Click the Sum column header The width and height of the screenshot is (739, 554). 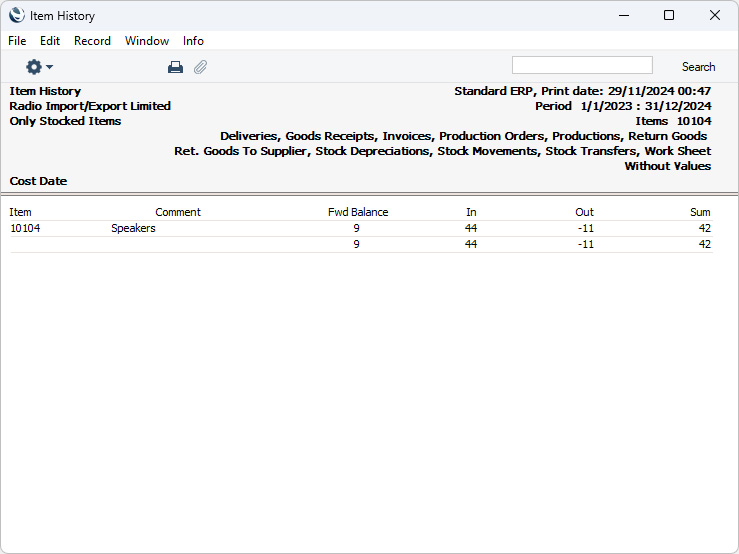[x=700, y=212]
